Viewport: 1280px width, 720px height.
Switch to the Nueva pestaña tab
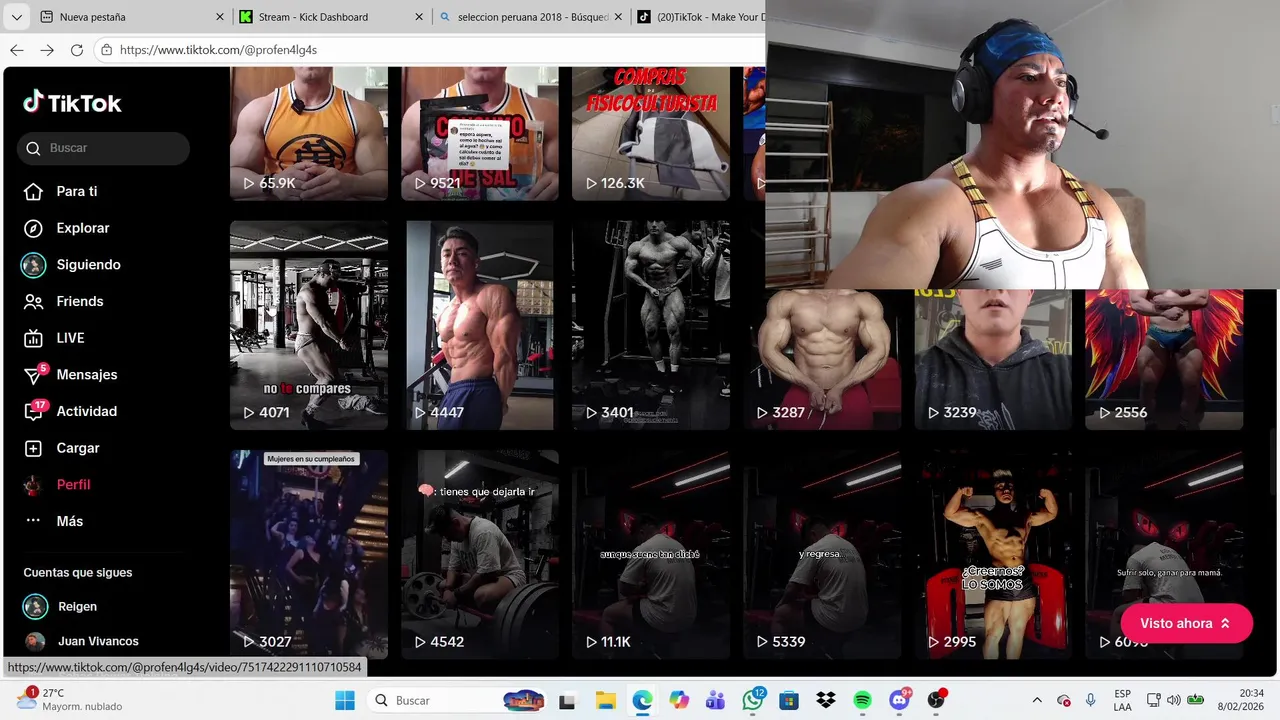click(130, 17)
